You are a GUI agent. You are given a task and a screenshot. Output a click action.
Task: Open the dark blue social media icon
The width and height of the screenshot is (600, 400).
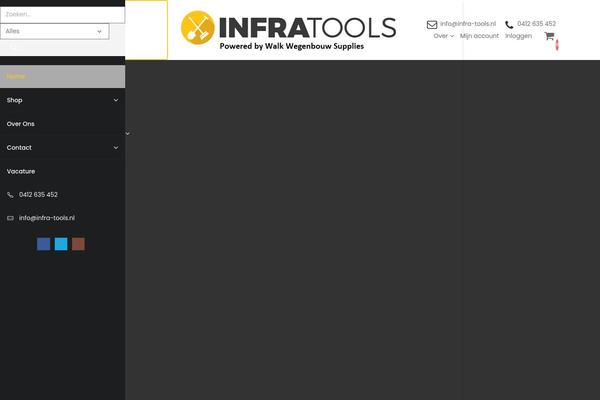click(x=44, y=244)
